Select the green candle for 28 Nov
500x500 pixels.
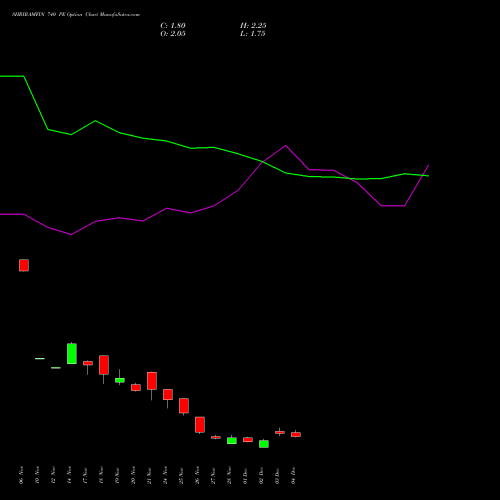[232, 440]
